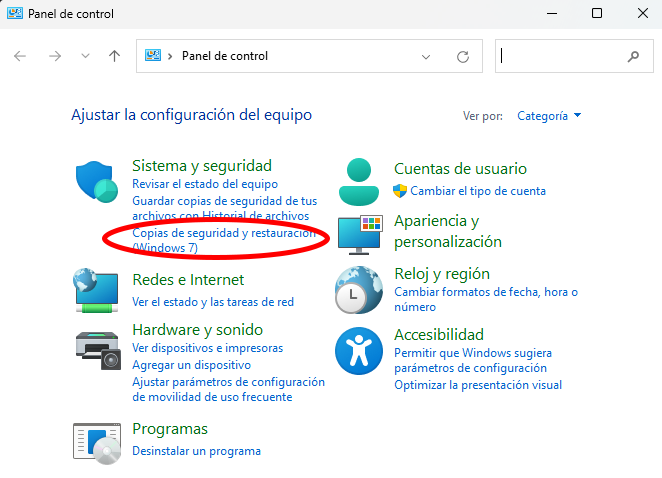
Task: Go forward with the right arrow
Action: (55, 56)
